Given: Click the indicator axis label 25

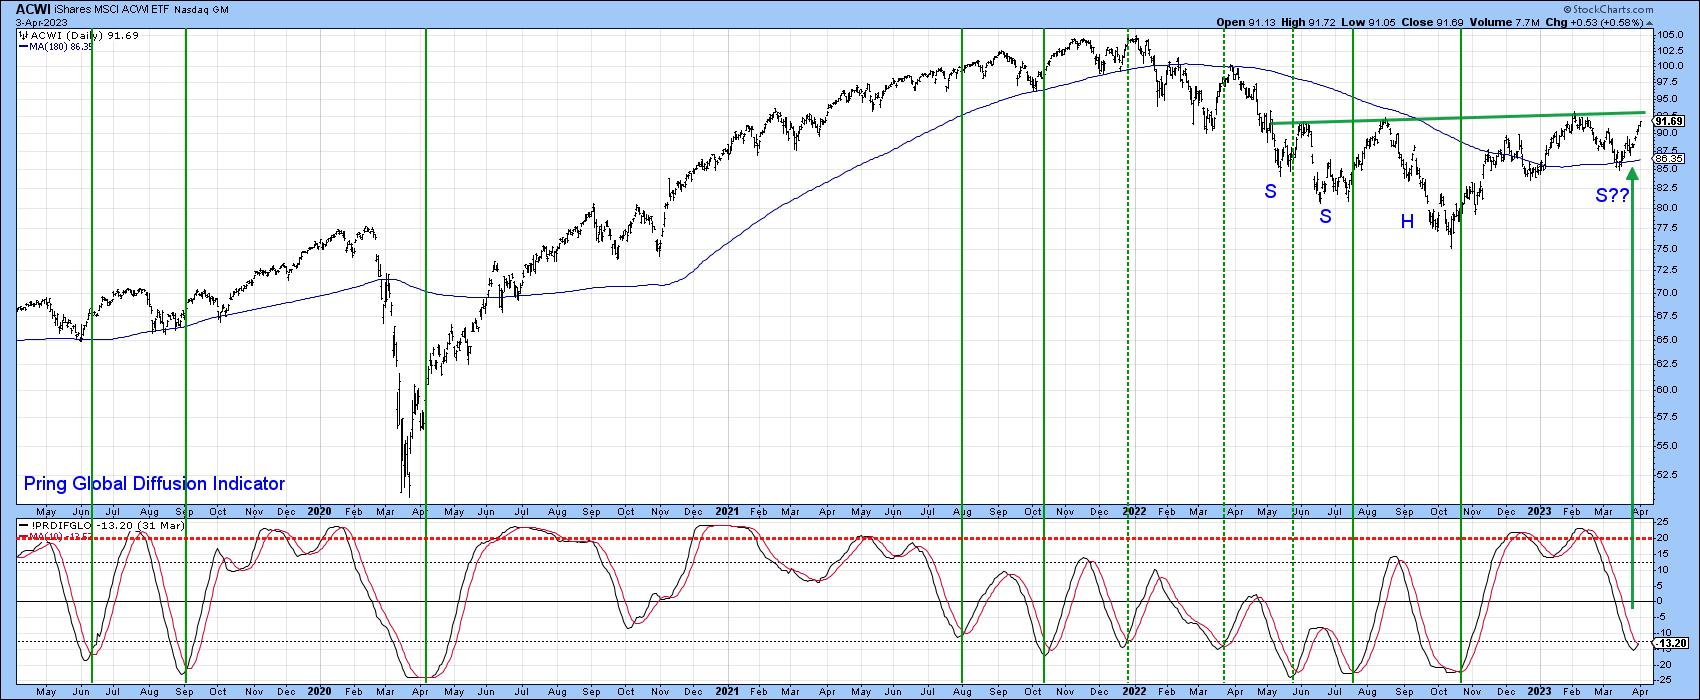Looking at the screenshot, I should 1662,523.
